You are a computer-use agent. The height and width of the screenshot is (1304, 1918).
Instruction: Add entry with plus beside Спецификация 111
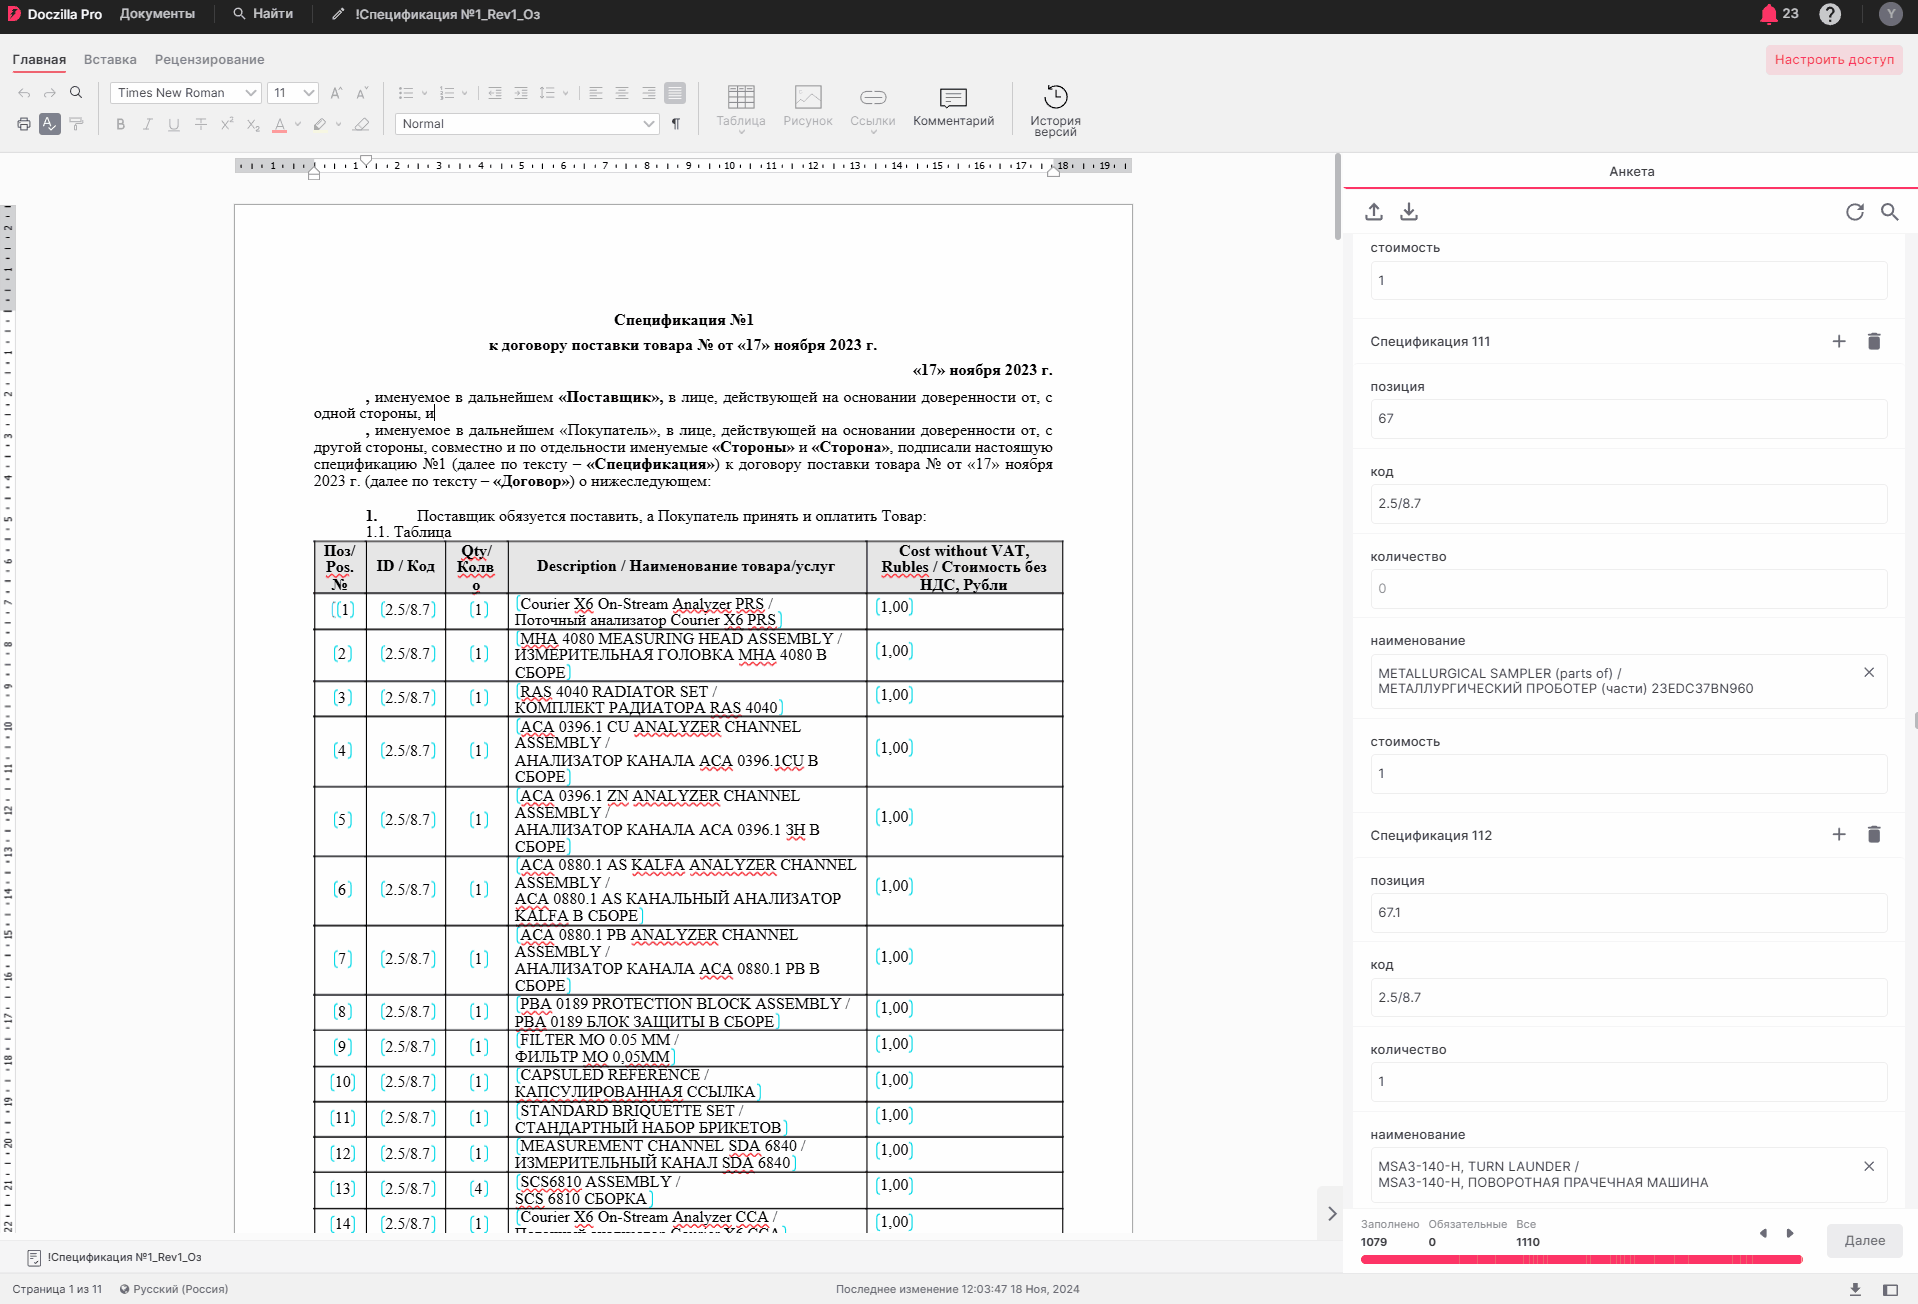pos(1839,342)
